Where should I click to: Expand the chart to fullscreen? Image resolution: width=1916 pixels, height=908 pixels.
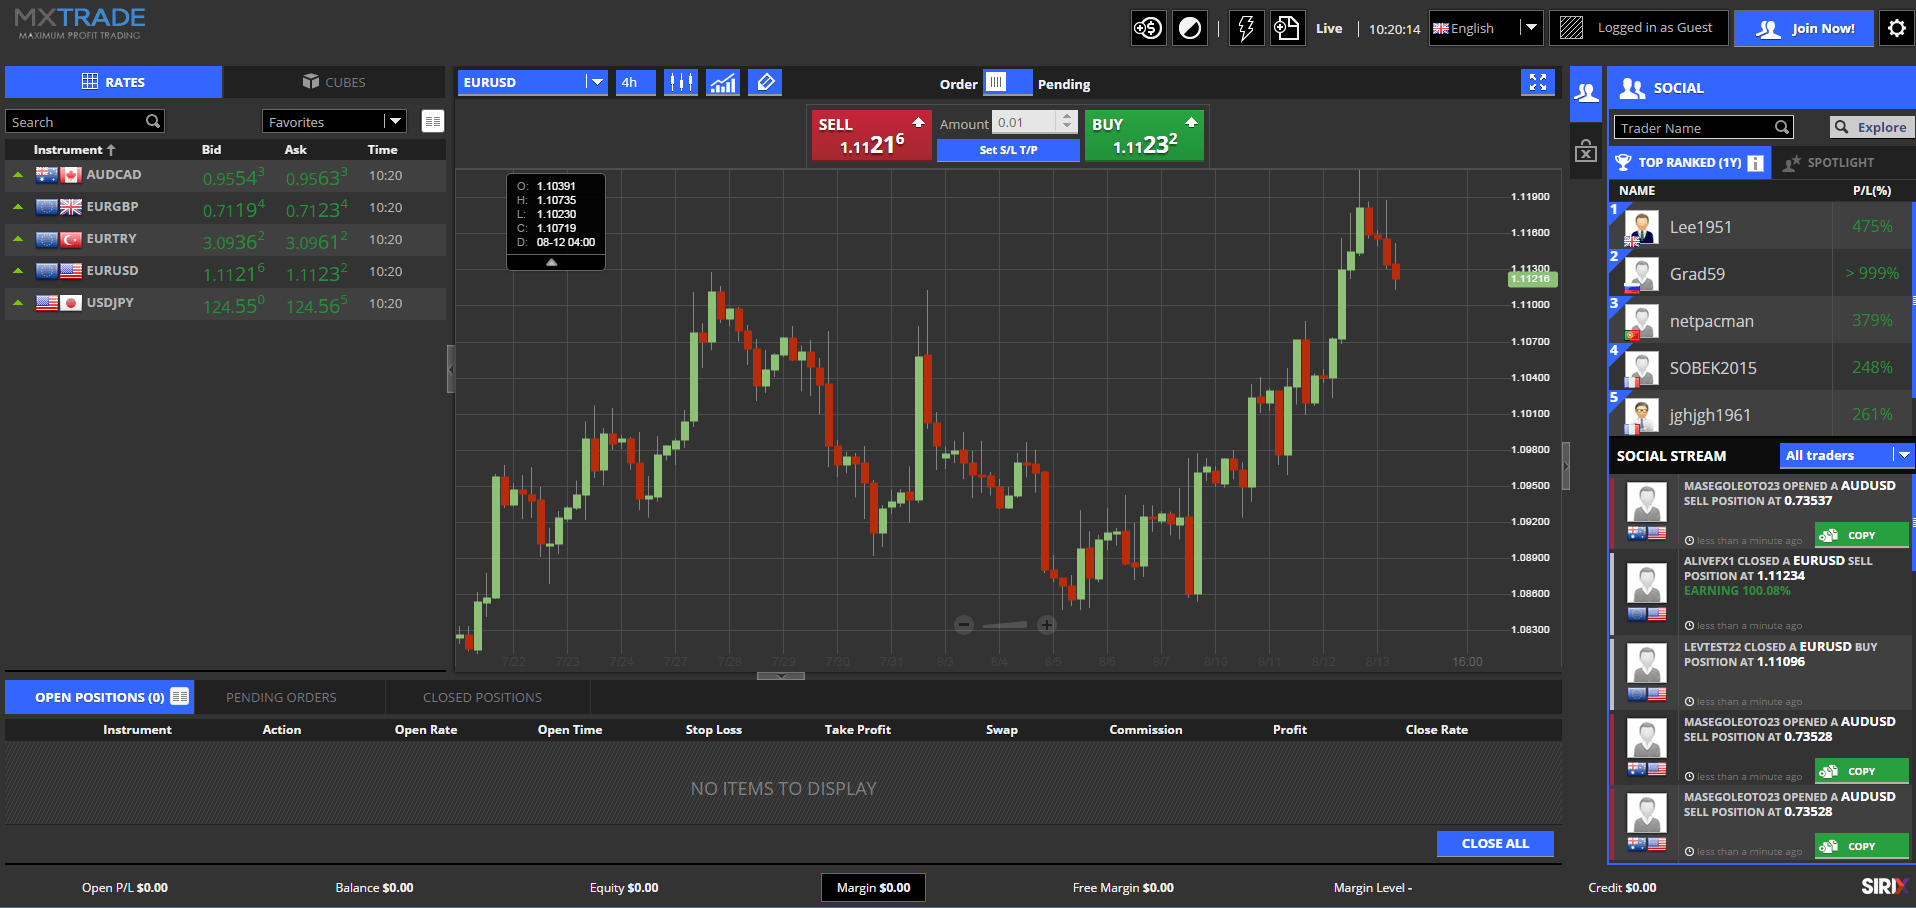[1538, 82]
